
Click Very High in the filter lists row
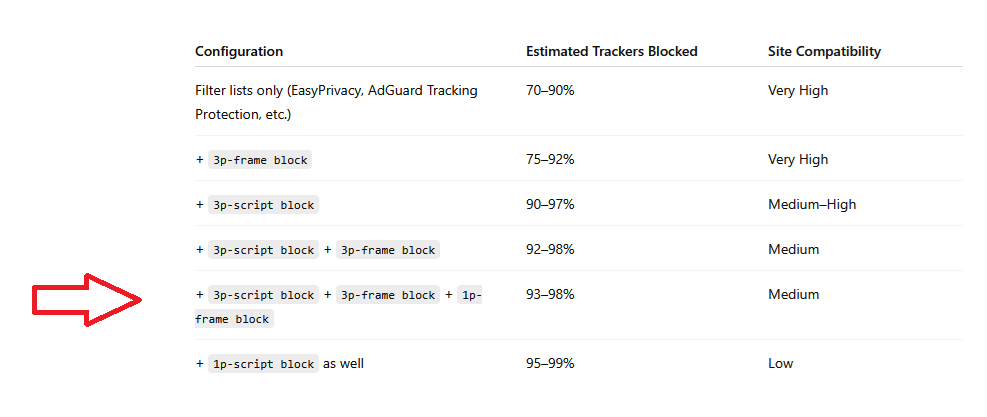798,91
